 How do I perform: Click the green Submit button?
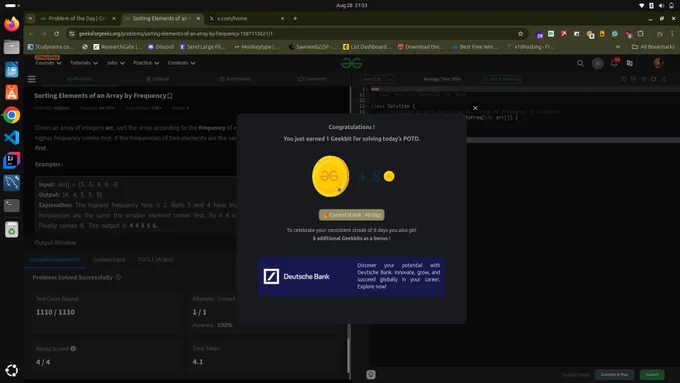pos(652,374)
